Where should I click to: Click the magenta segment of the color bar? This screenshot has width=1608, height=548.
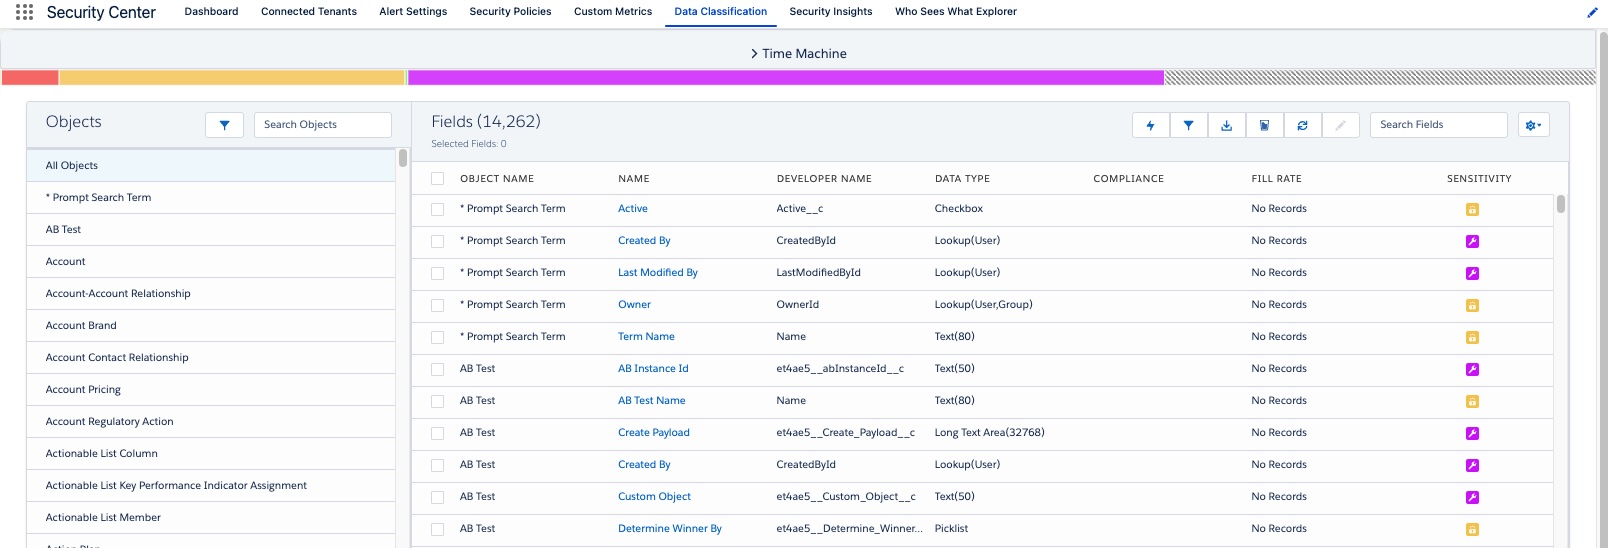tap(785, 77)
